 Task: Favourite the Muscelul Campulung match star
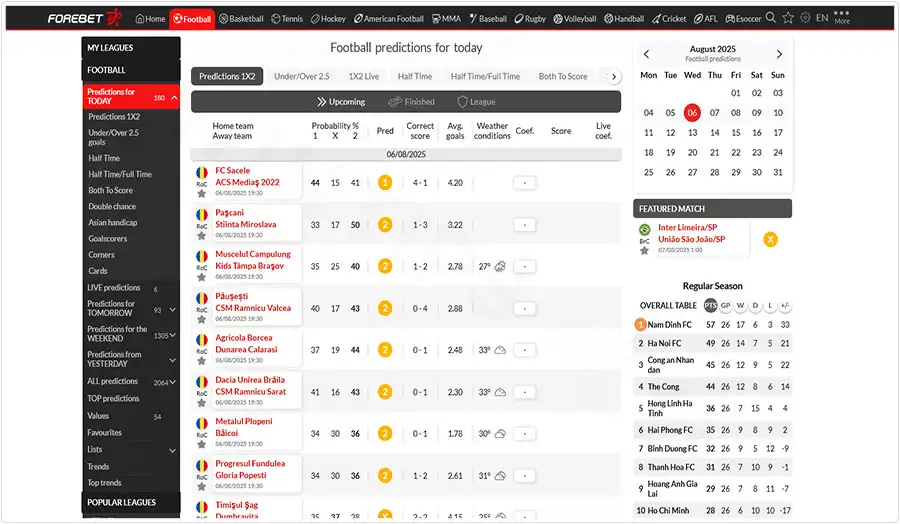201,277
